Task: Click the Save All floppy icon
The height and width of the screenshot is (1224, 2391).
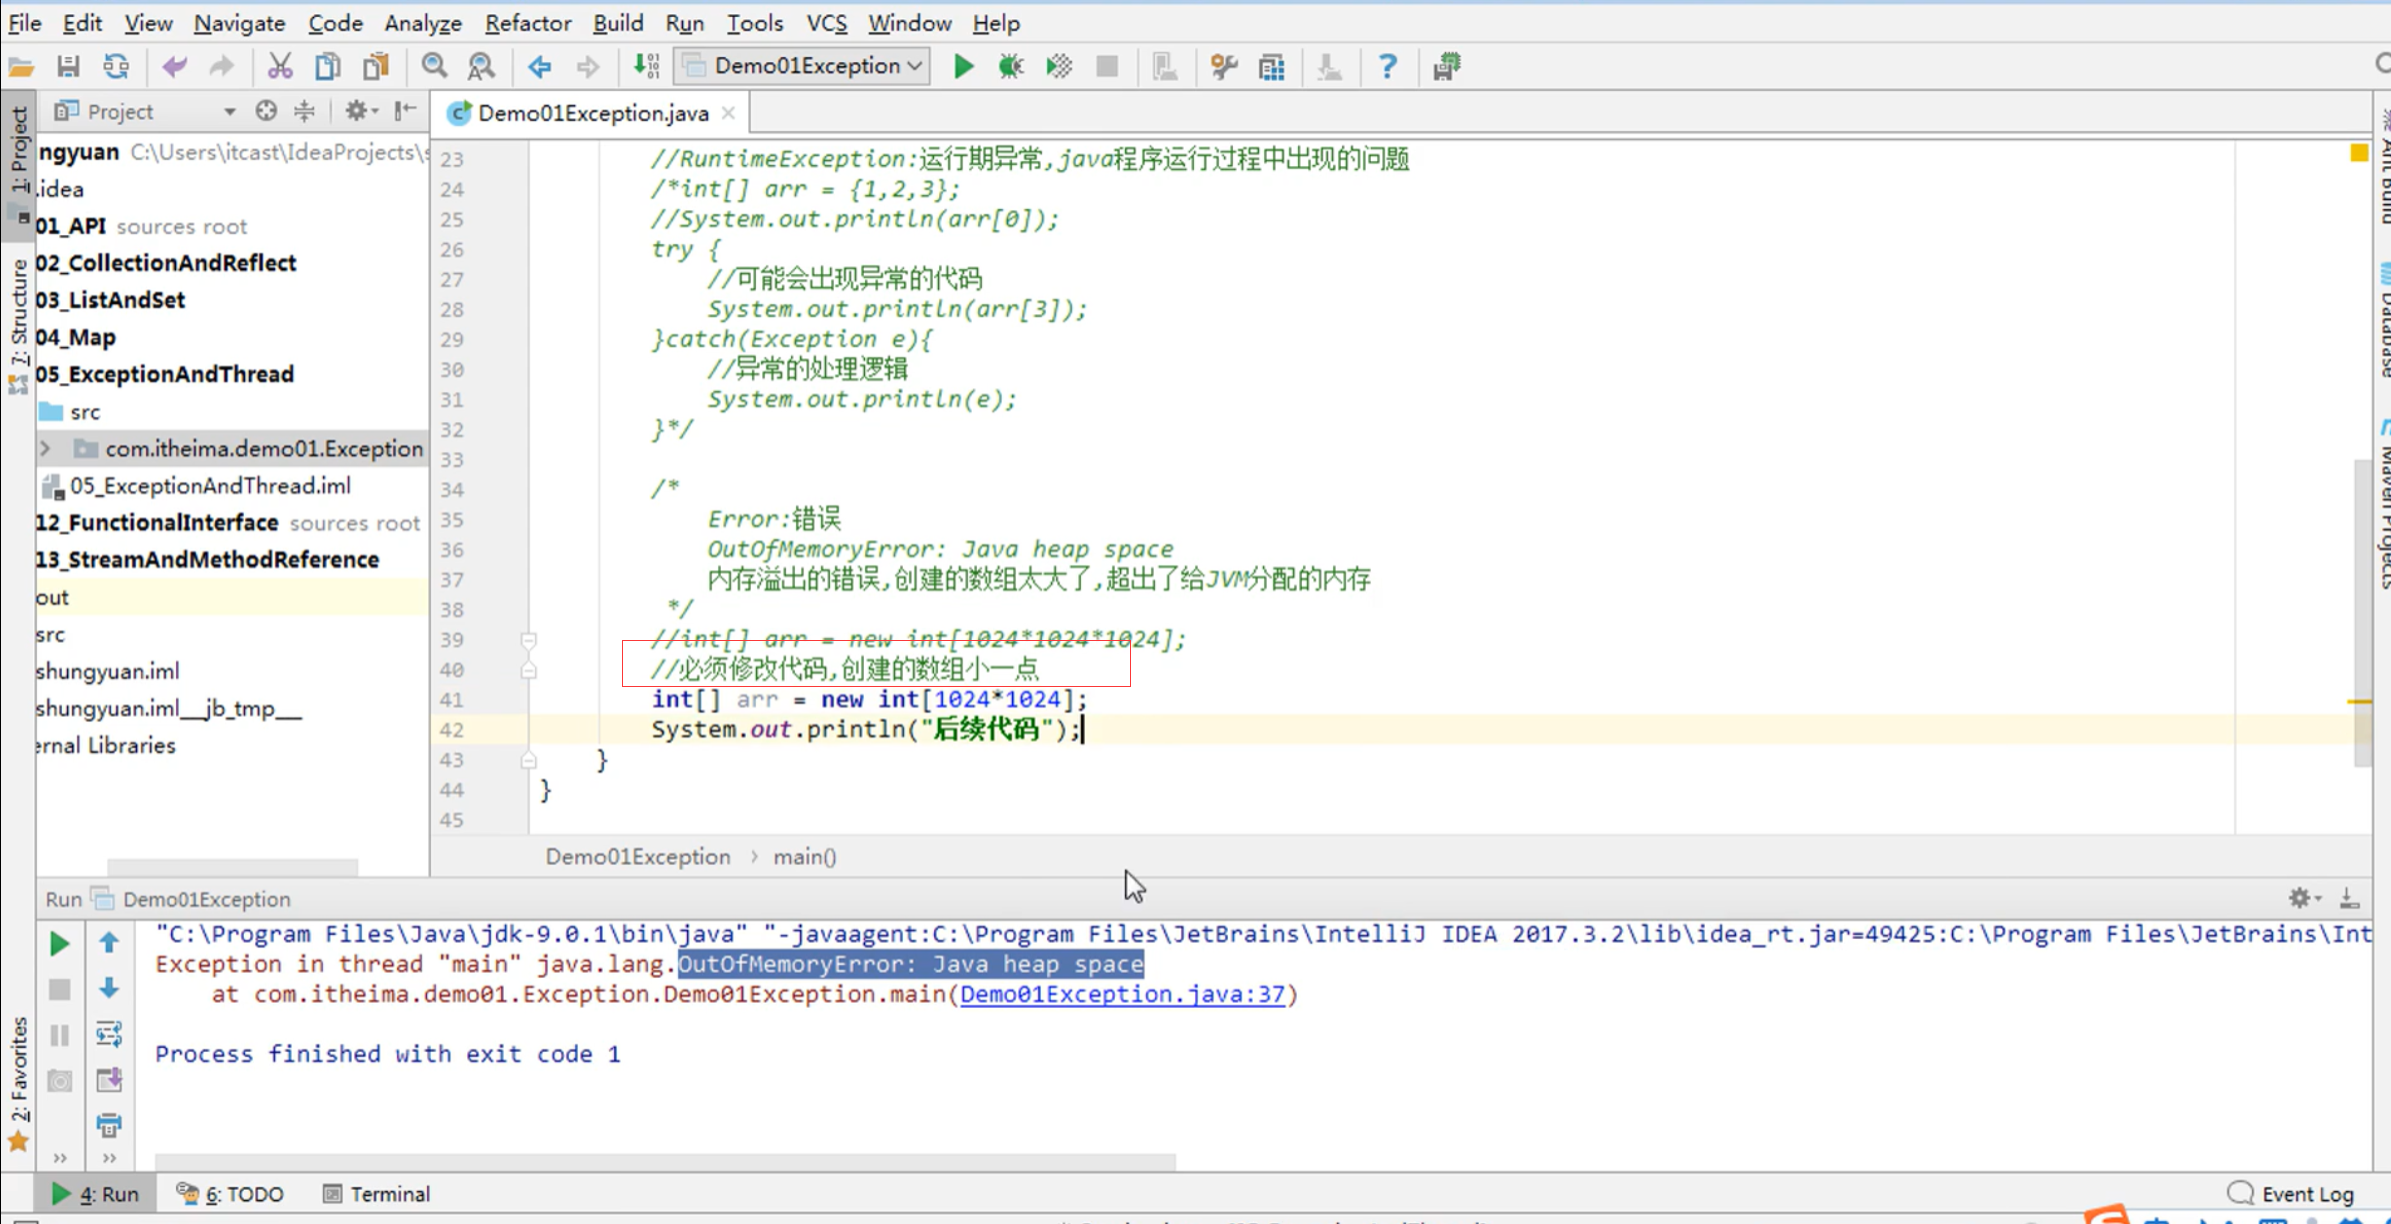Action: click(x=68, y=67)
